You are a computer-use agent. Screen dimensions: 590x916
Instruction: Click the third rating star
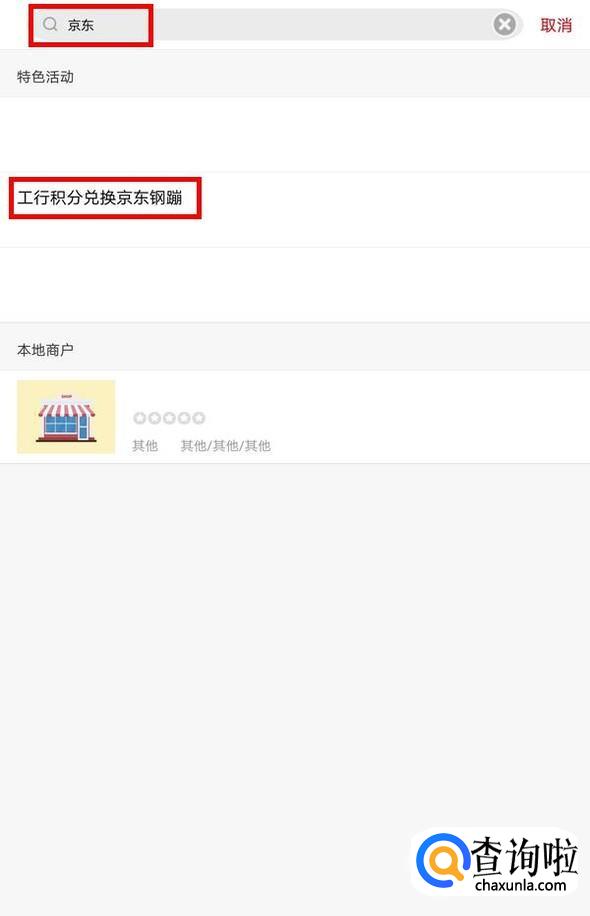[169, 418]
